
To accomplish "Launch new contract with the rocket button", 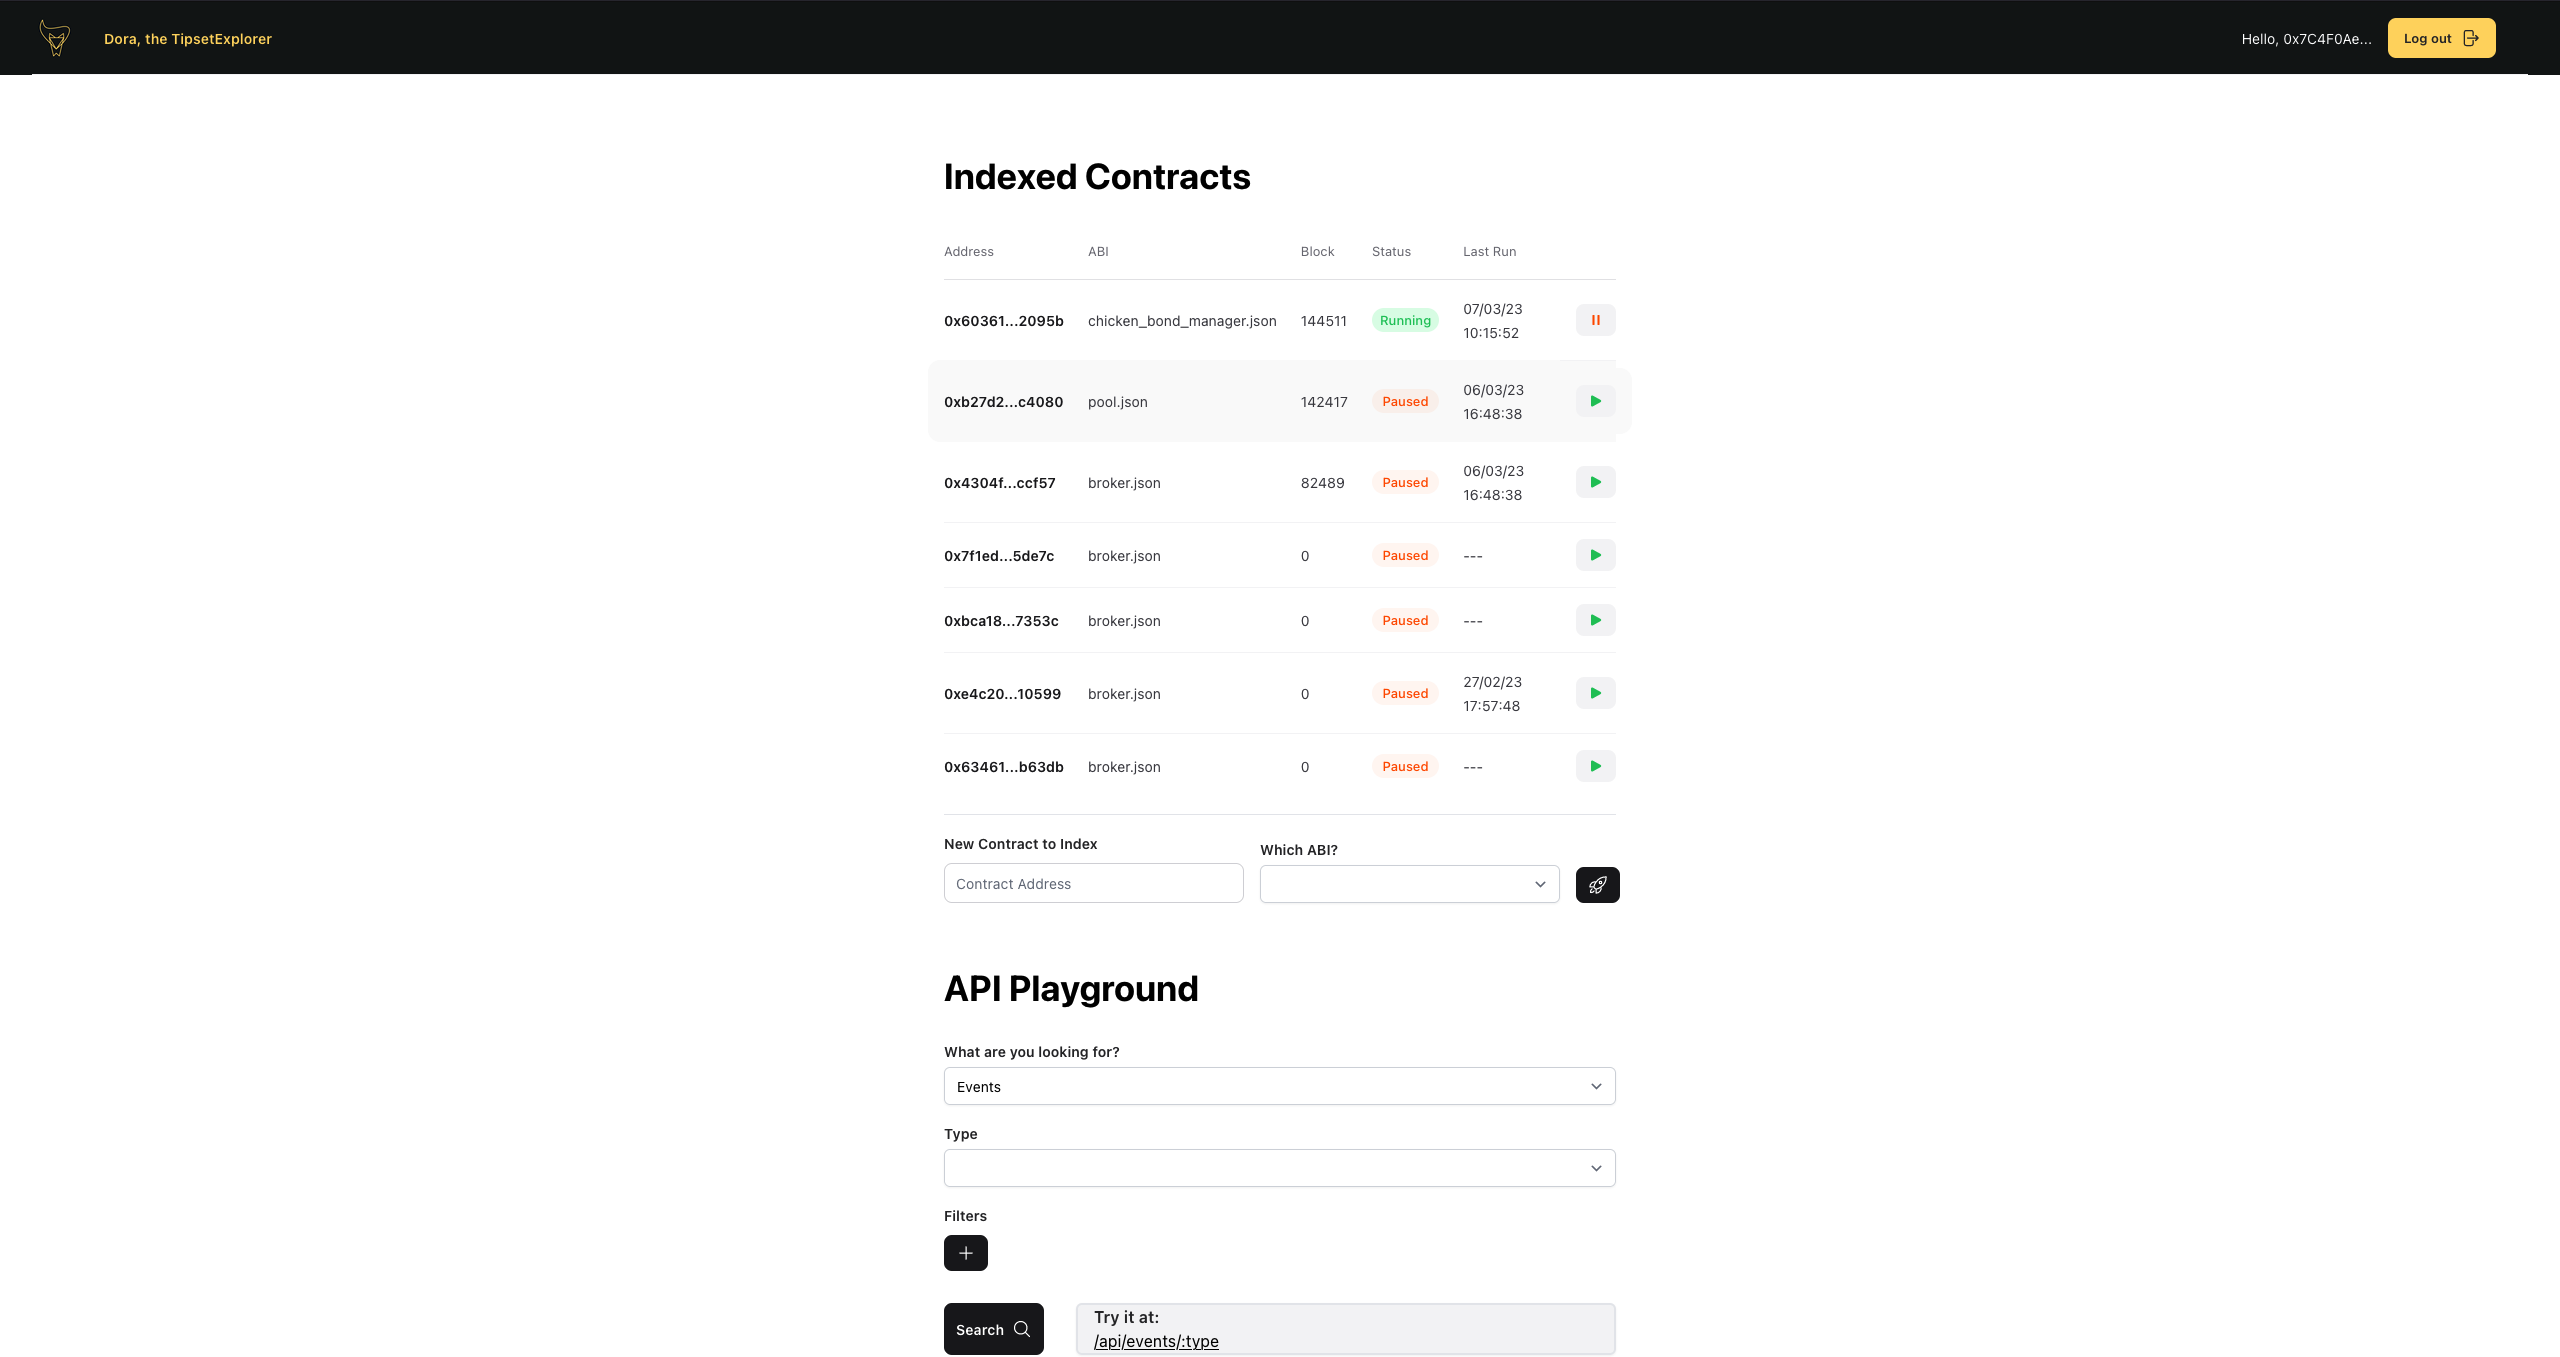I will (x=1597, y=885).
